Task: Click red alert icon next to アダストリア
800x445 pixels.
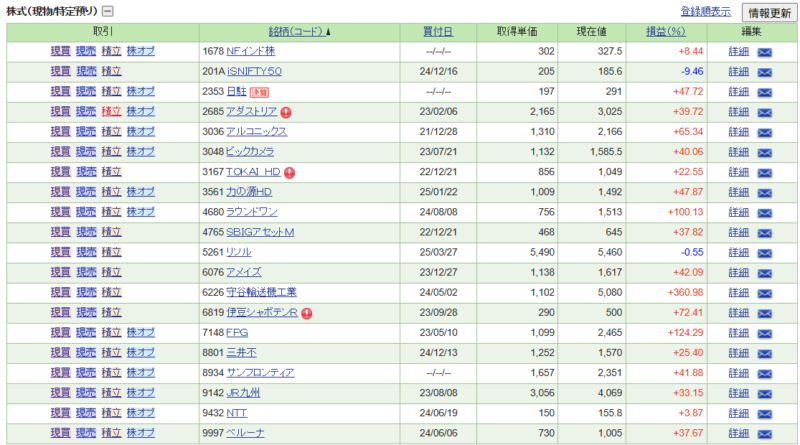Action: (x=286, y=112)
